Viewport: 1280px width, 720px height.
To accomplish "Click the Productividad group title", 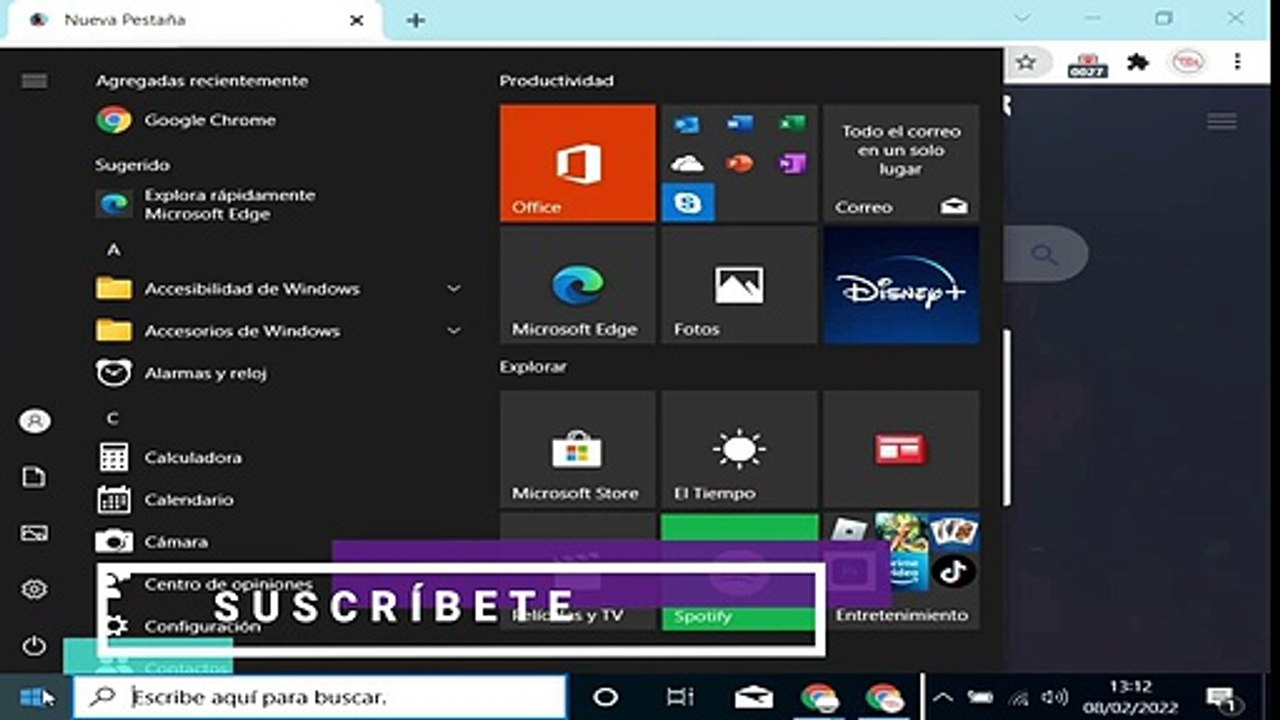I will pyautogui.click(x=557, y=81).
